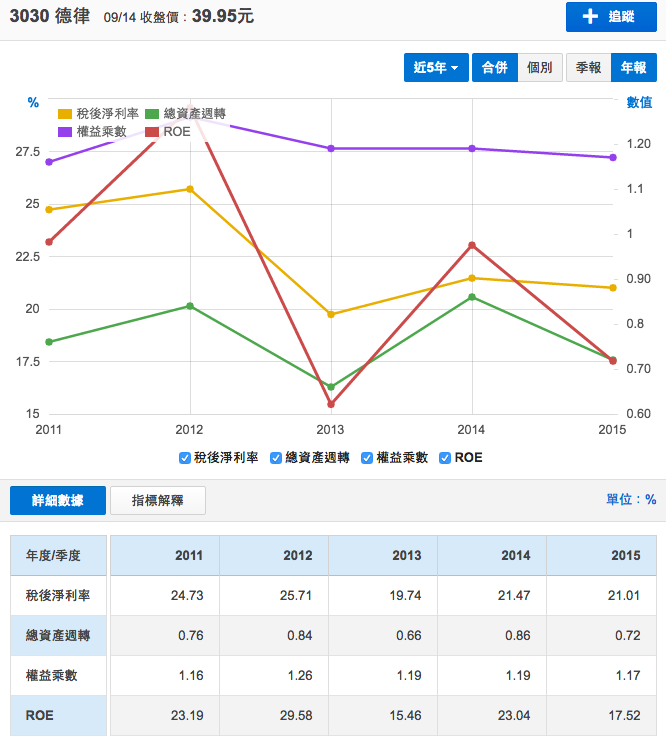
Task: Open the 詳細數據 tab
Action: (57, 500)
